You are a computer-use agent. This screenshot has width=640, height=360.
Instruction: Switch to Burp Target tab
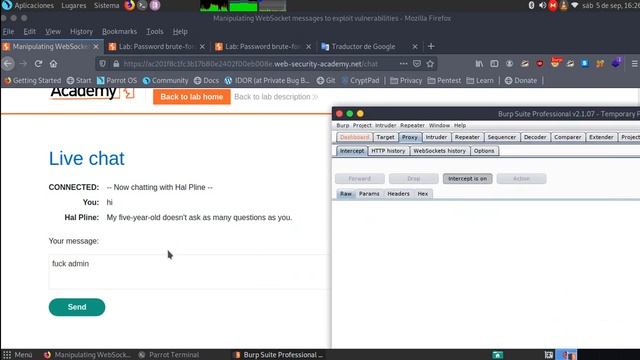(385, 137)
